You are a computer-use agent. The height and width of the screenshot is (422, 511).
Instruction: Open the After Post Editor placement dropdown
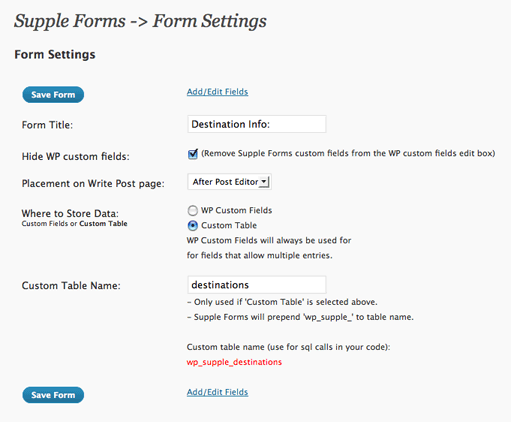pos(229,182)
